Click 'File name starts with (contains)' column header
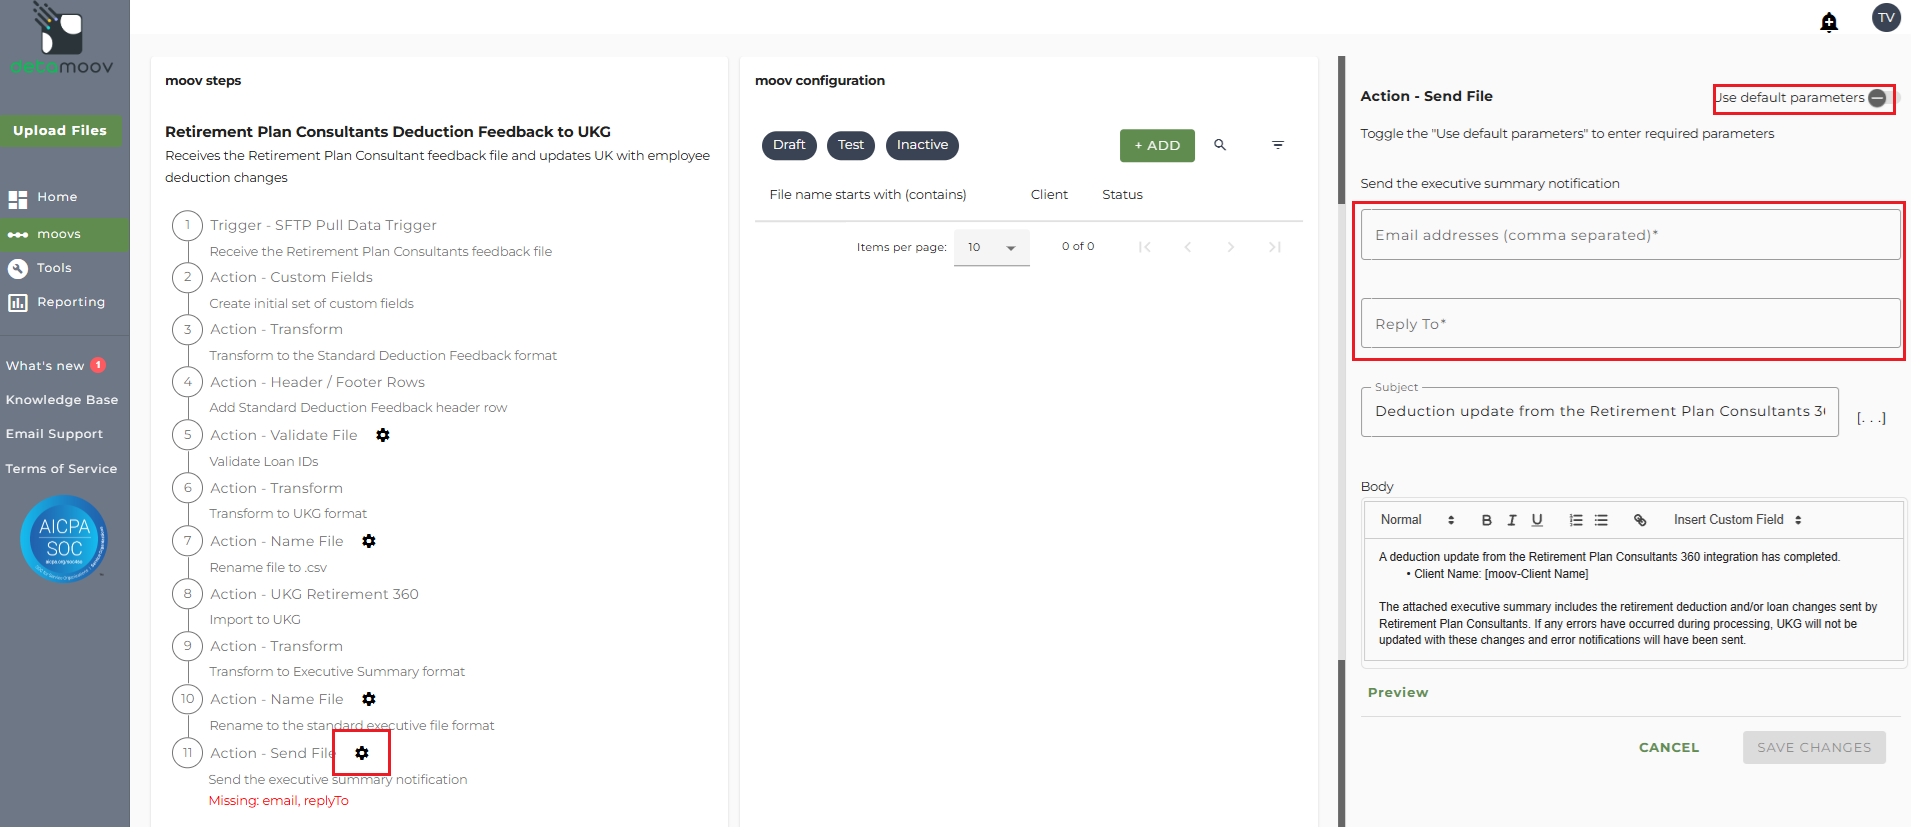This screenshot has width=1911, height=827. 868,195
